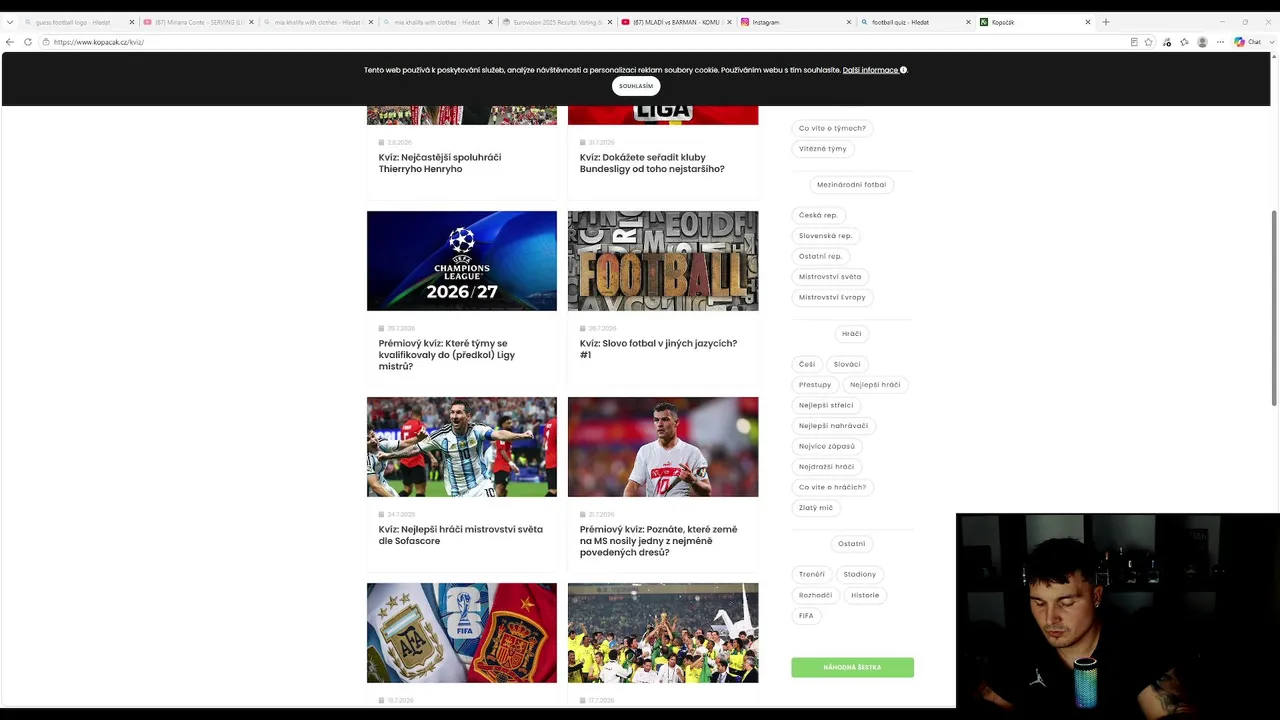Close the Kopačák tab
Screen dimensions: 1280x720
[x=1088, y=22]
